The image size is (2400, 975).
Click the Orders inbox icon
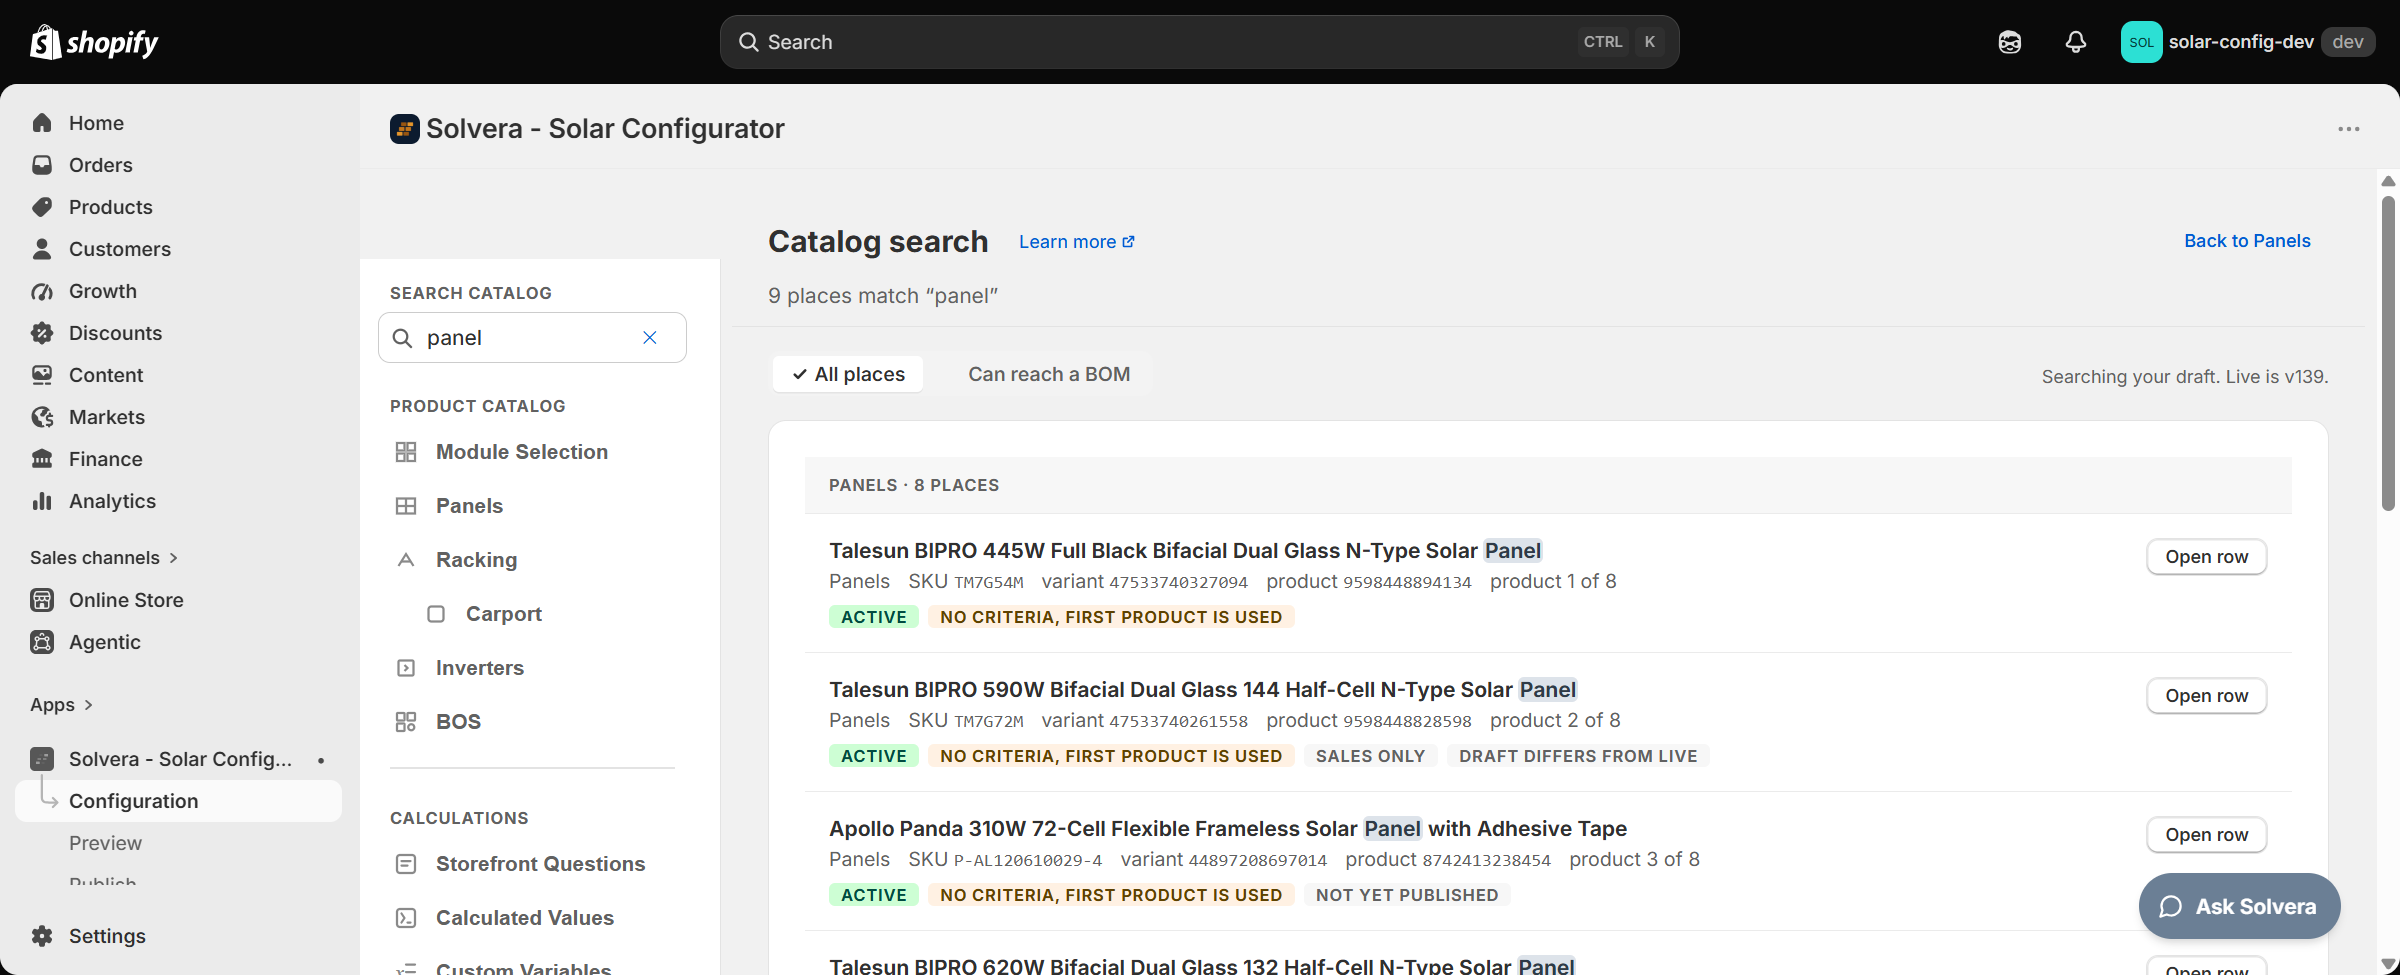coord(42,165)
